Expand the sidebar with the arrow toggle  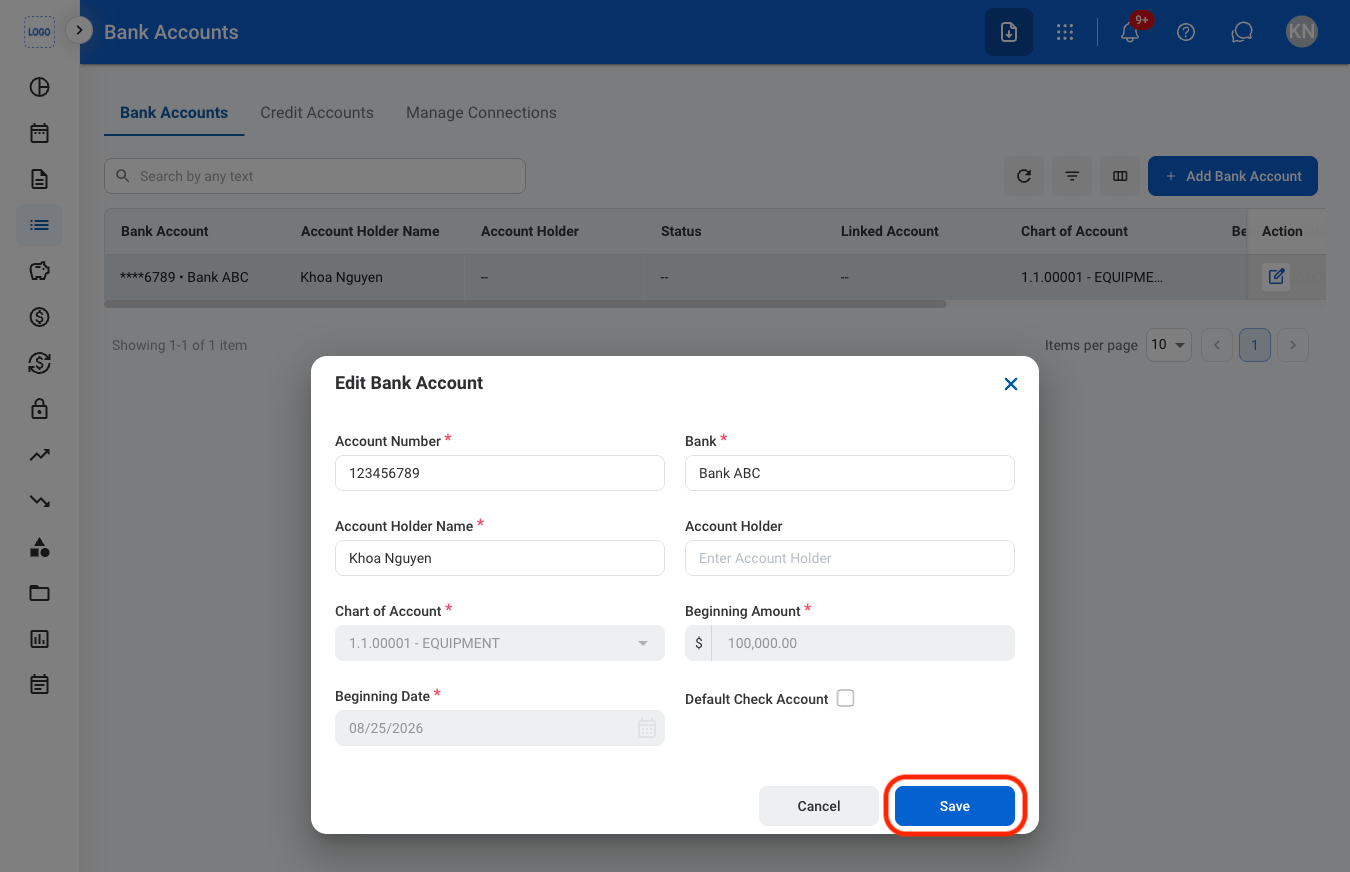pyautogui.click(x=79, y=30)
